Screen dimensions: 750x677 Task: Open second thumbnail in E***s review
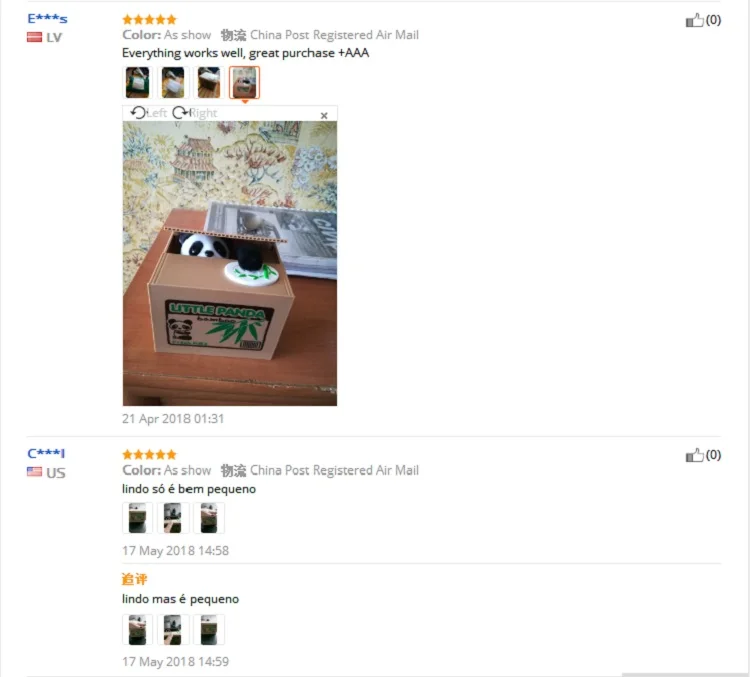tap(173, 82)
